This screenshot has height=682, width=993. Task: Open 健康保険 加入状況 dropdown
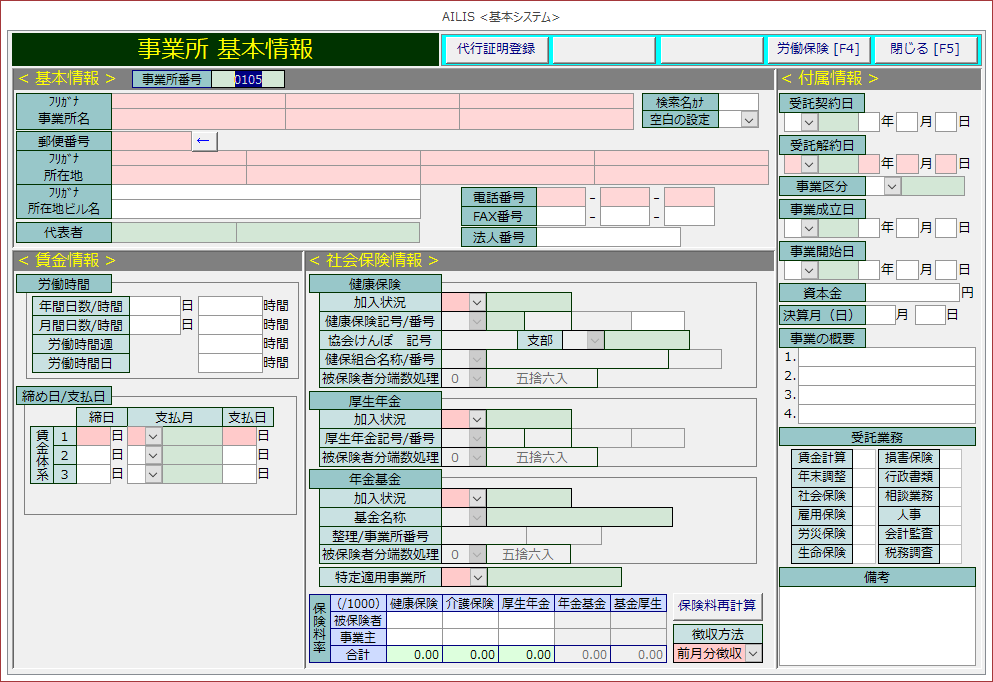(x=477, y=302)
